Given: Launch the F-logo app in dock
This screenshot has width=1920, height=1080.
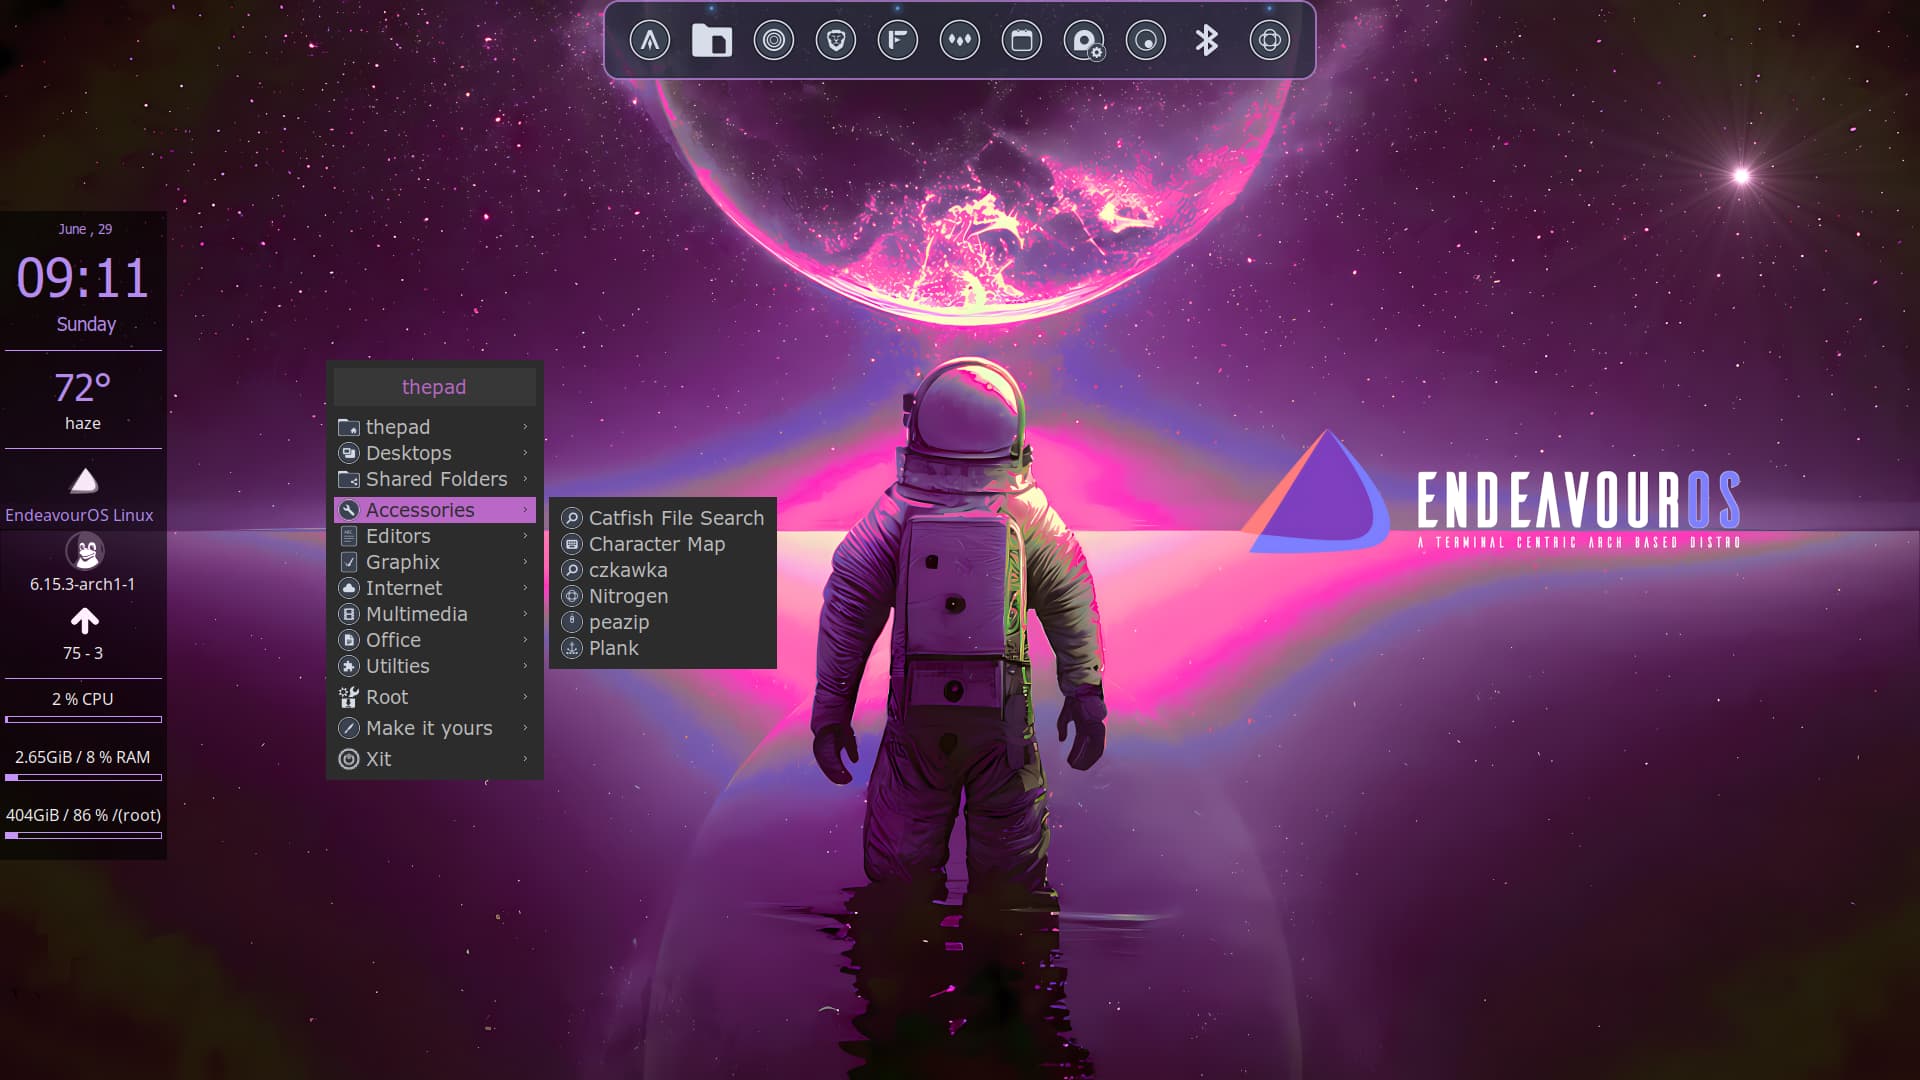Looking at the screenshot, I should [x=898, y=41].
